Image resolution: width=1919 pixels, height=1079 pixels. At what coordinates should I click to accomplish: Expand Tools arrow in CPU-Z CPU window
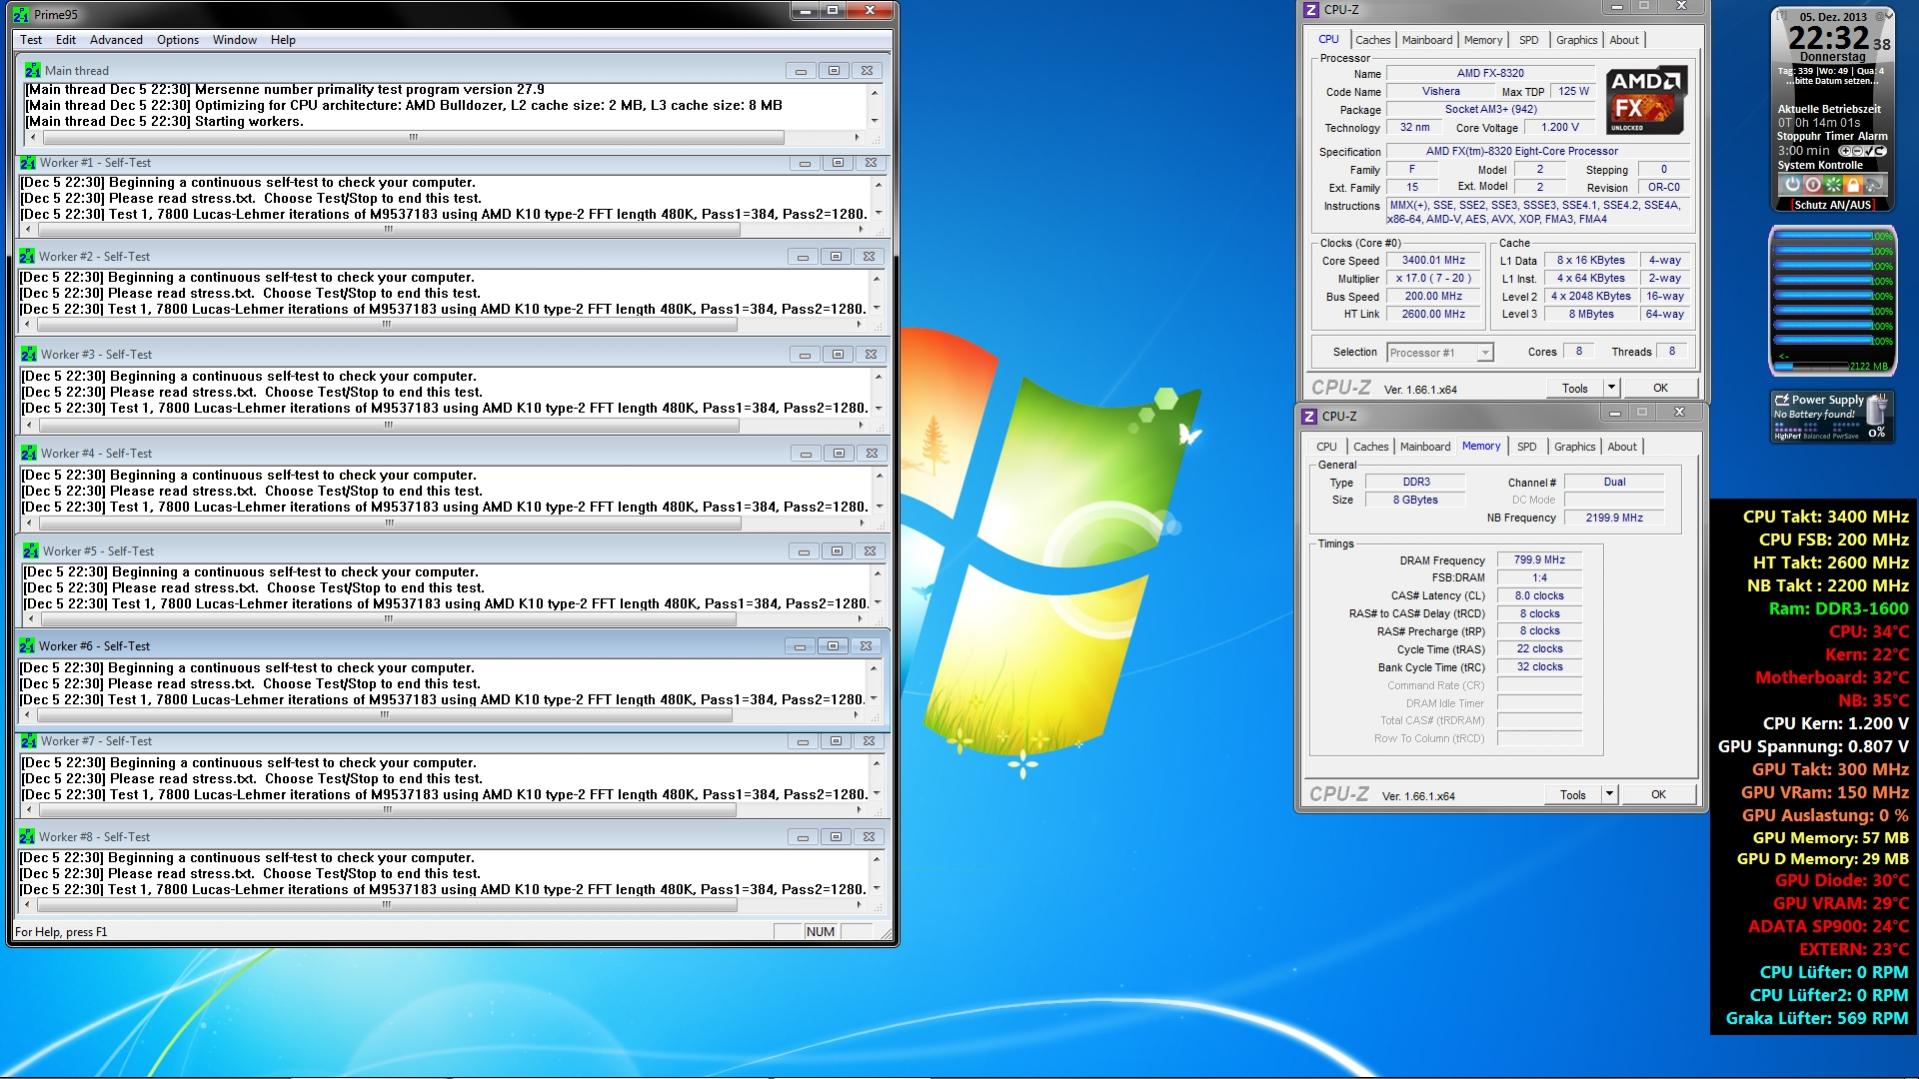pos(1610,388)
